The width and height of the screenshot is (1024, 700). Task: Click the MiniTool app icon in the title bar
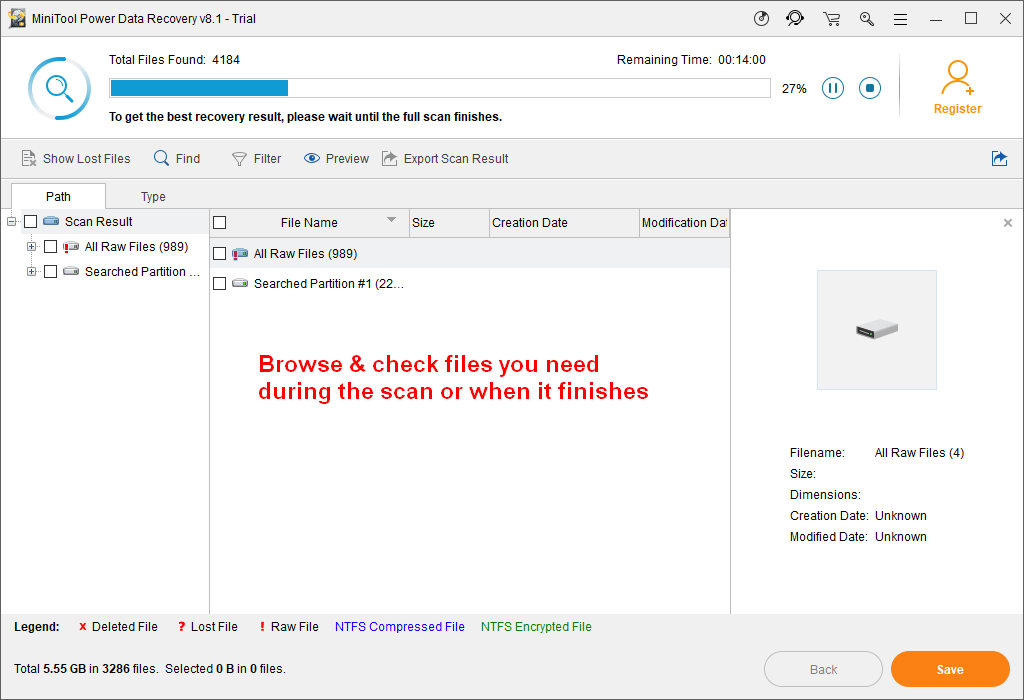[17, 18]
